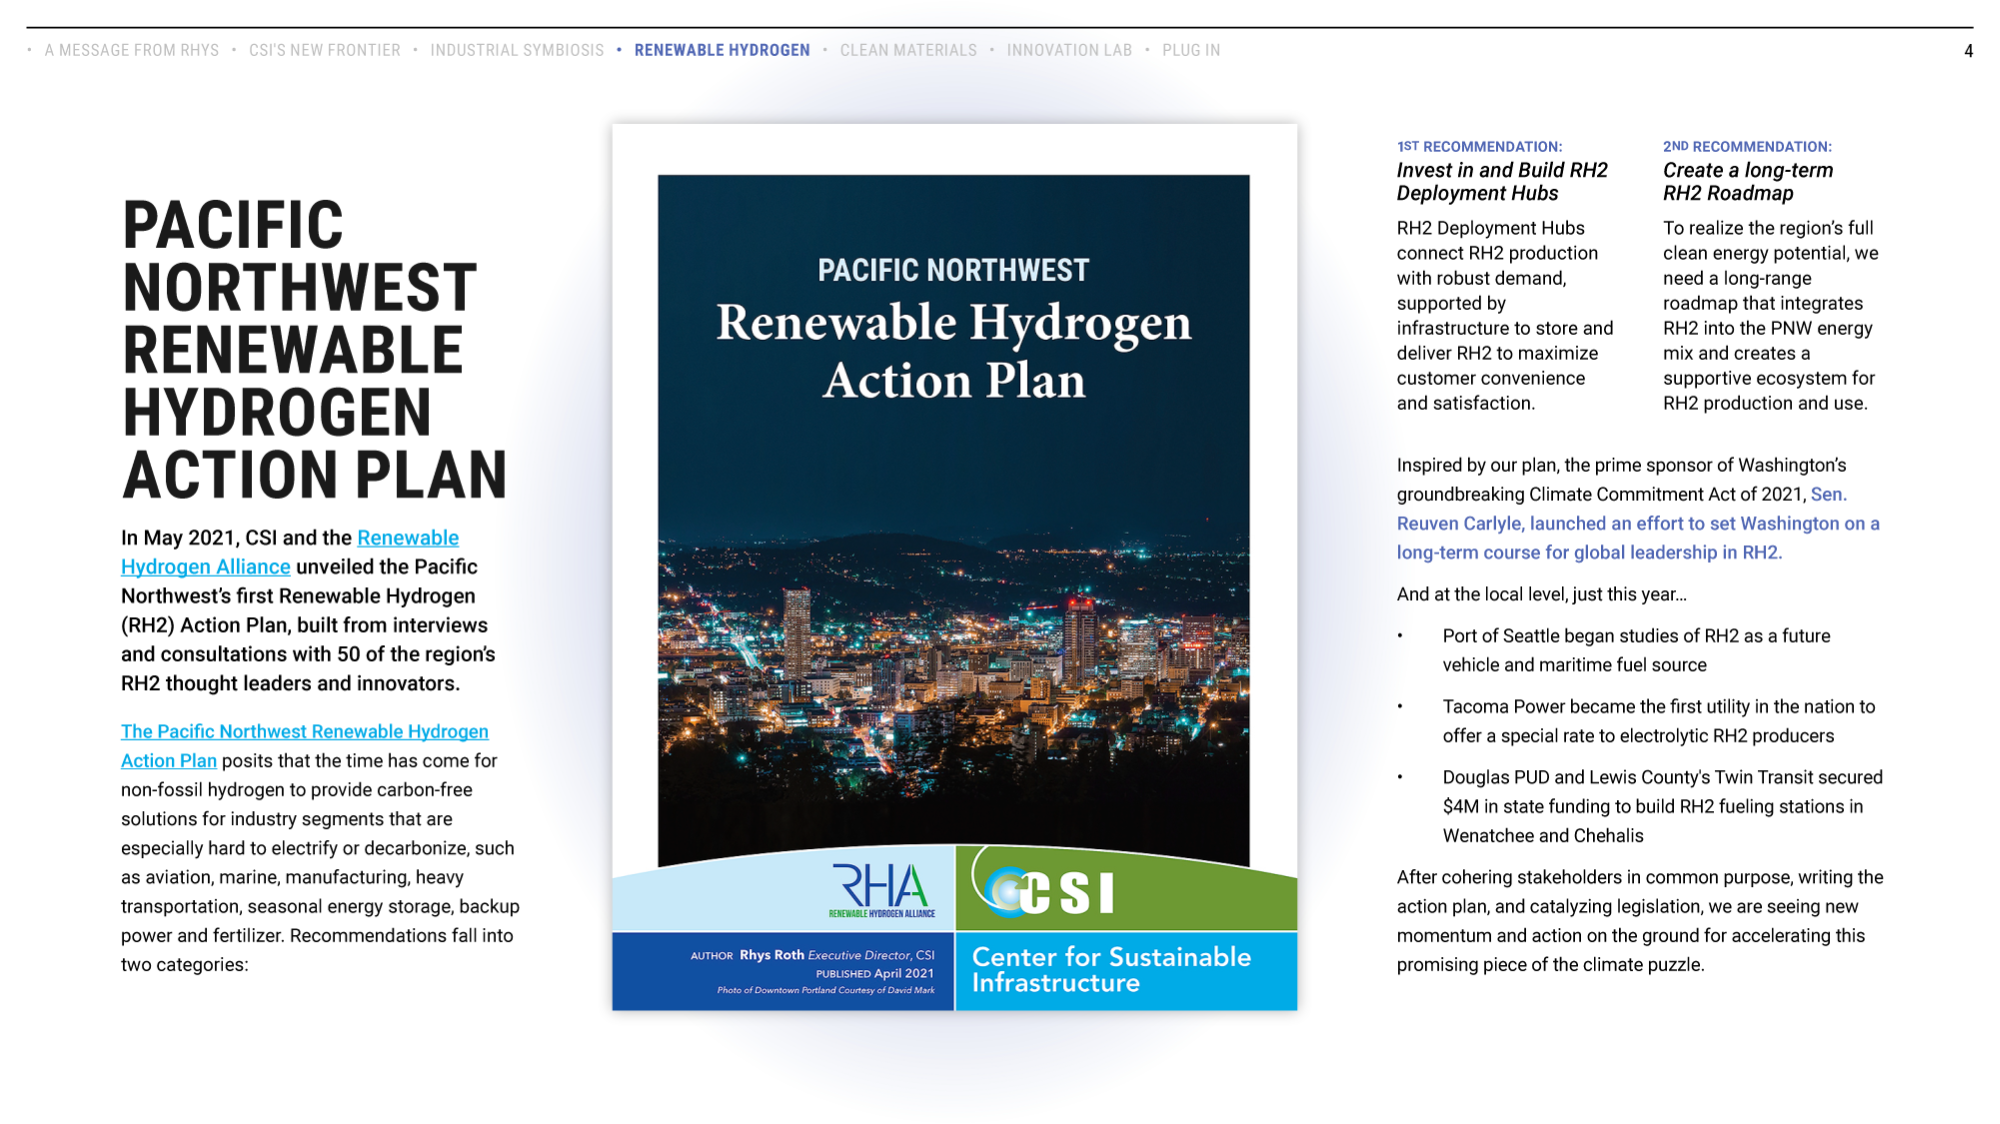This screenshot has height=1124, width=2000.
Task: Click the 'Renewable Hydrogen Action Plan' cover title
Action: (x=954, y=351)
